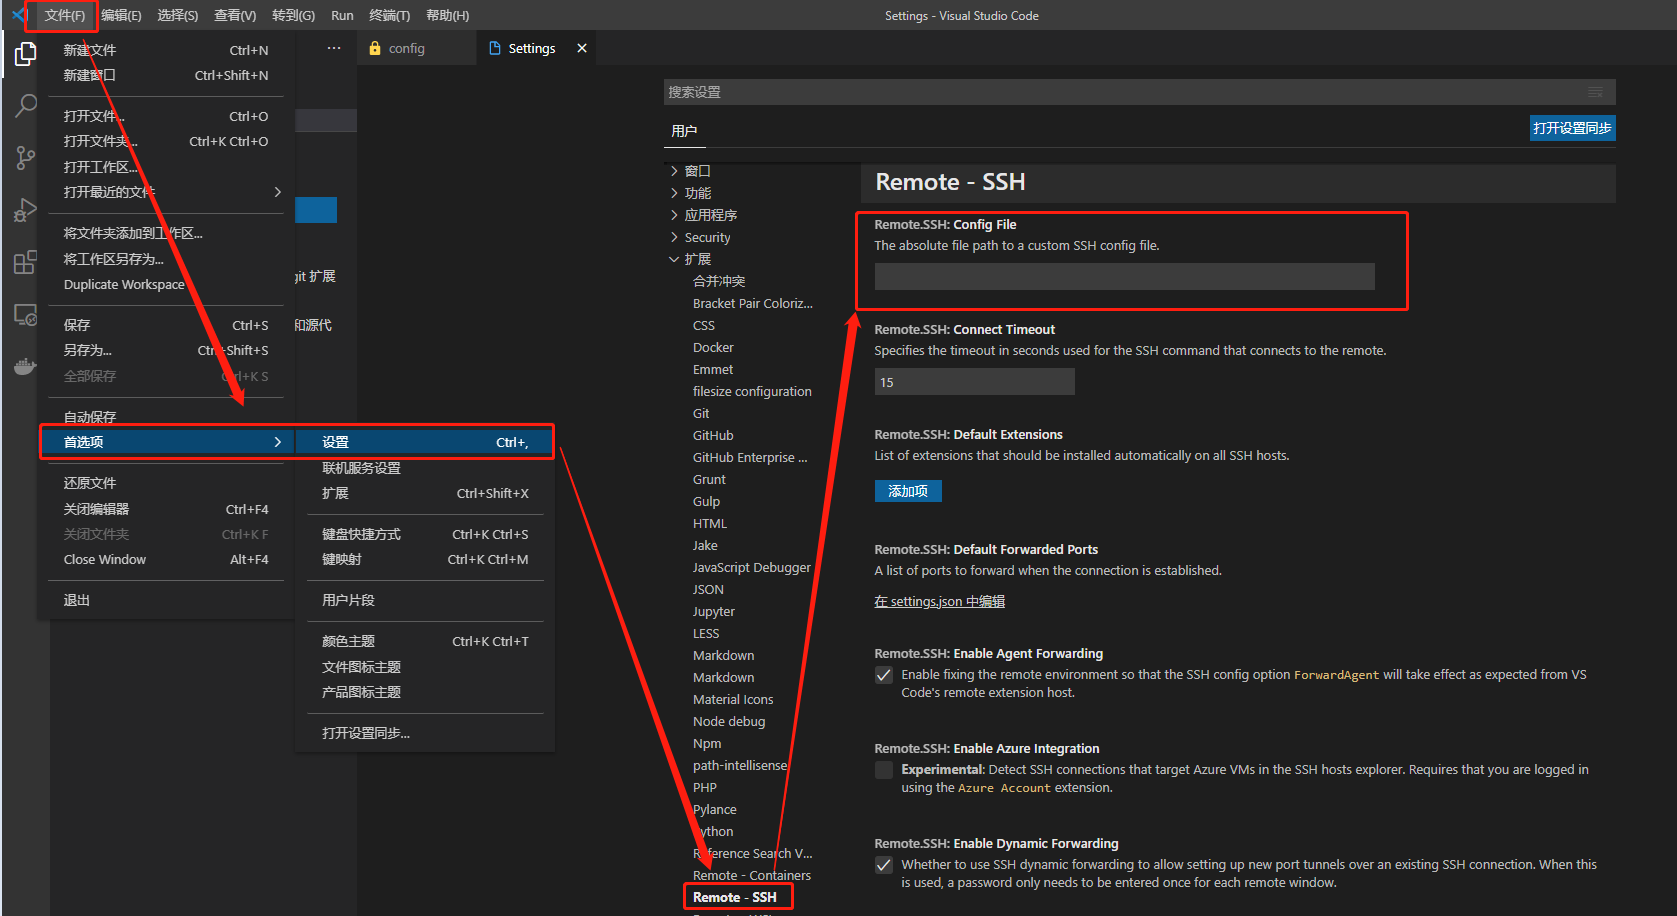Viewport: 1677px width, 916px height.
Task: Select path-intellisense settings entry
Action: coord(740,765)
